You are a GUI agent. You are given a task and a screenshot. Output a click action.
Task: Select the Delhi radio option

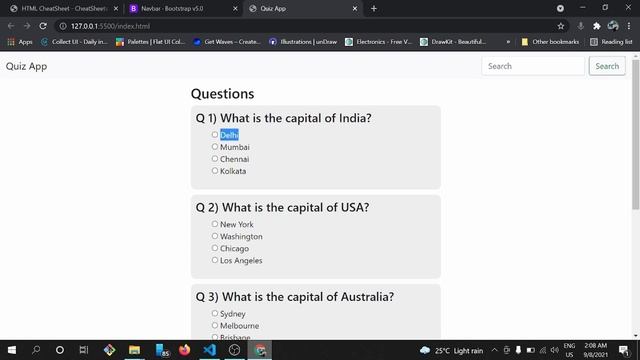point(215,134)
